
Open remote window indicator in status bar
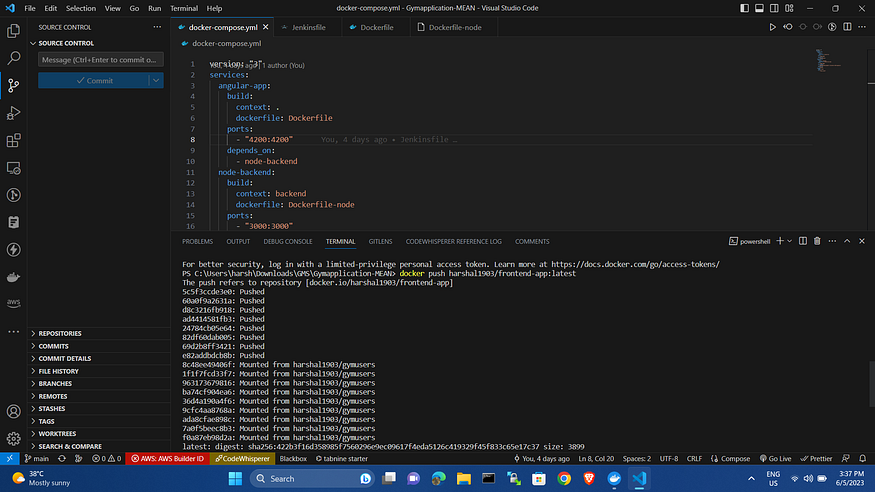[9, 459]
